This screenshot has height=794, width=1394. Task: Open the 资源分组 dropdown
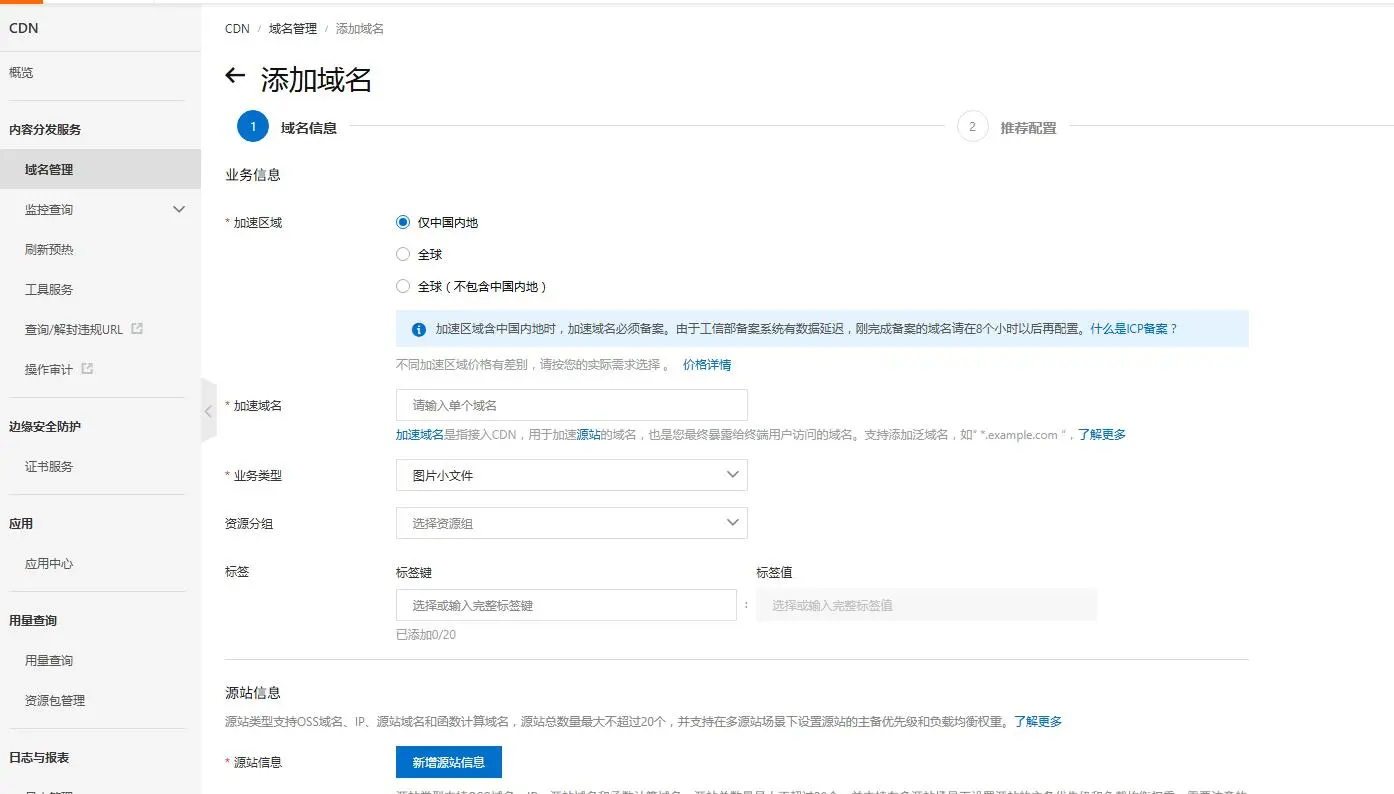point(572,523)
